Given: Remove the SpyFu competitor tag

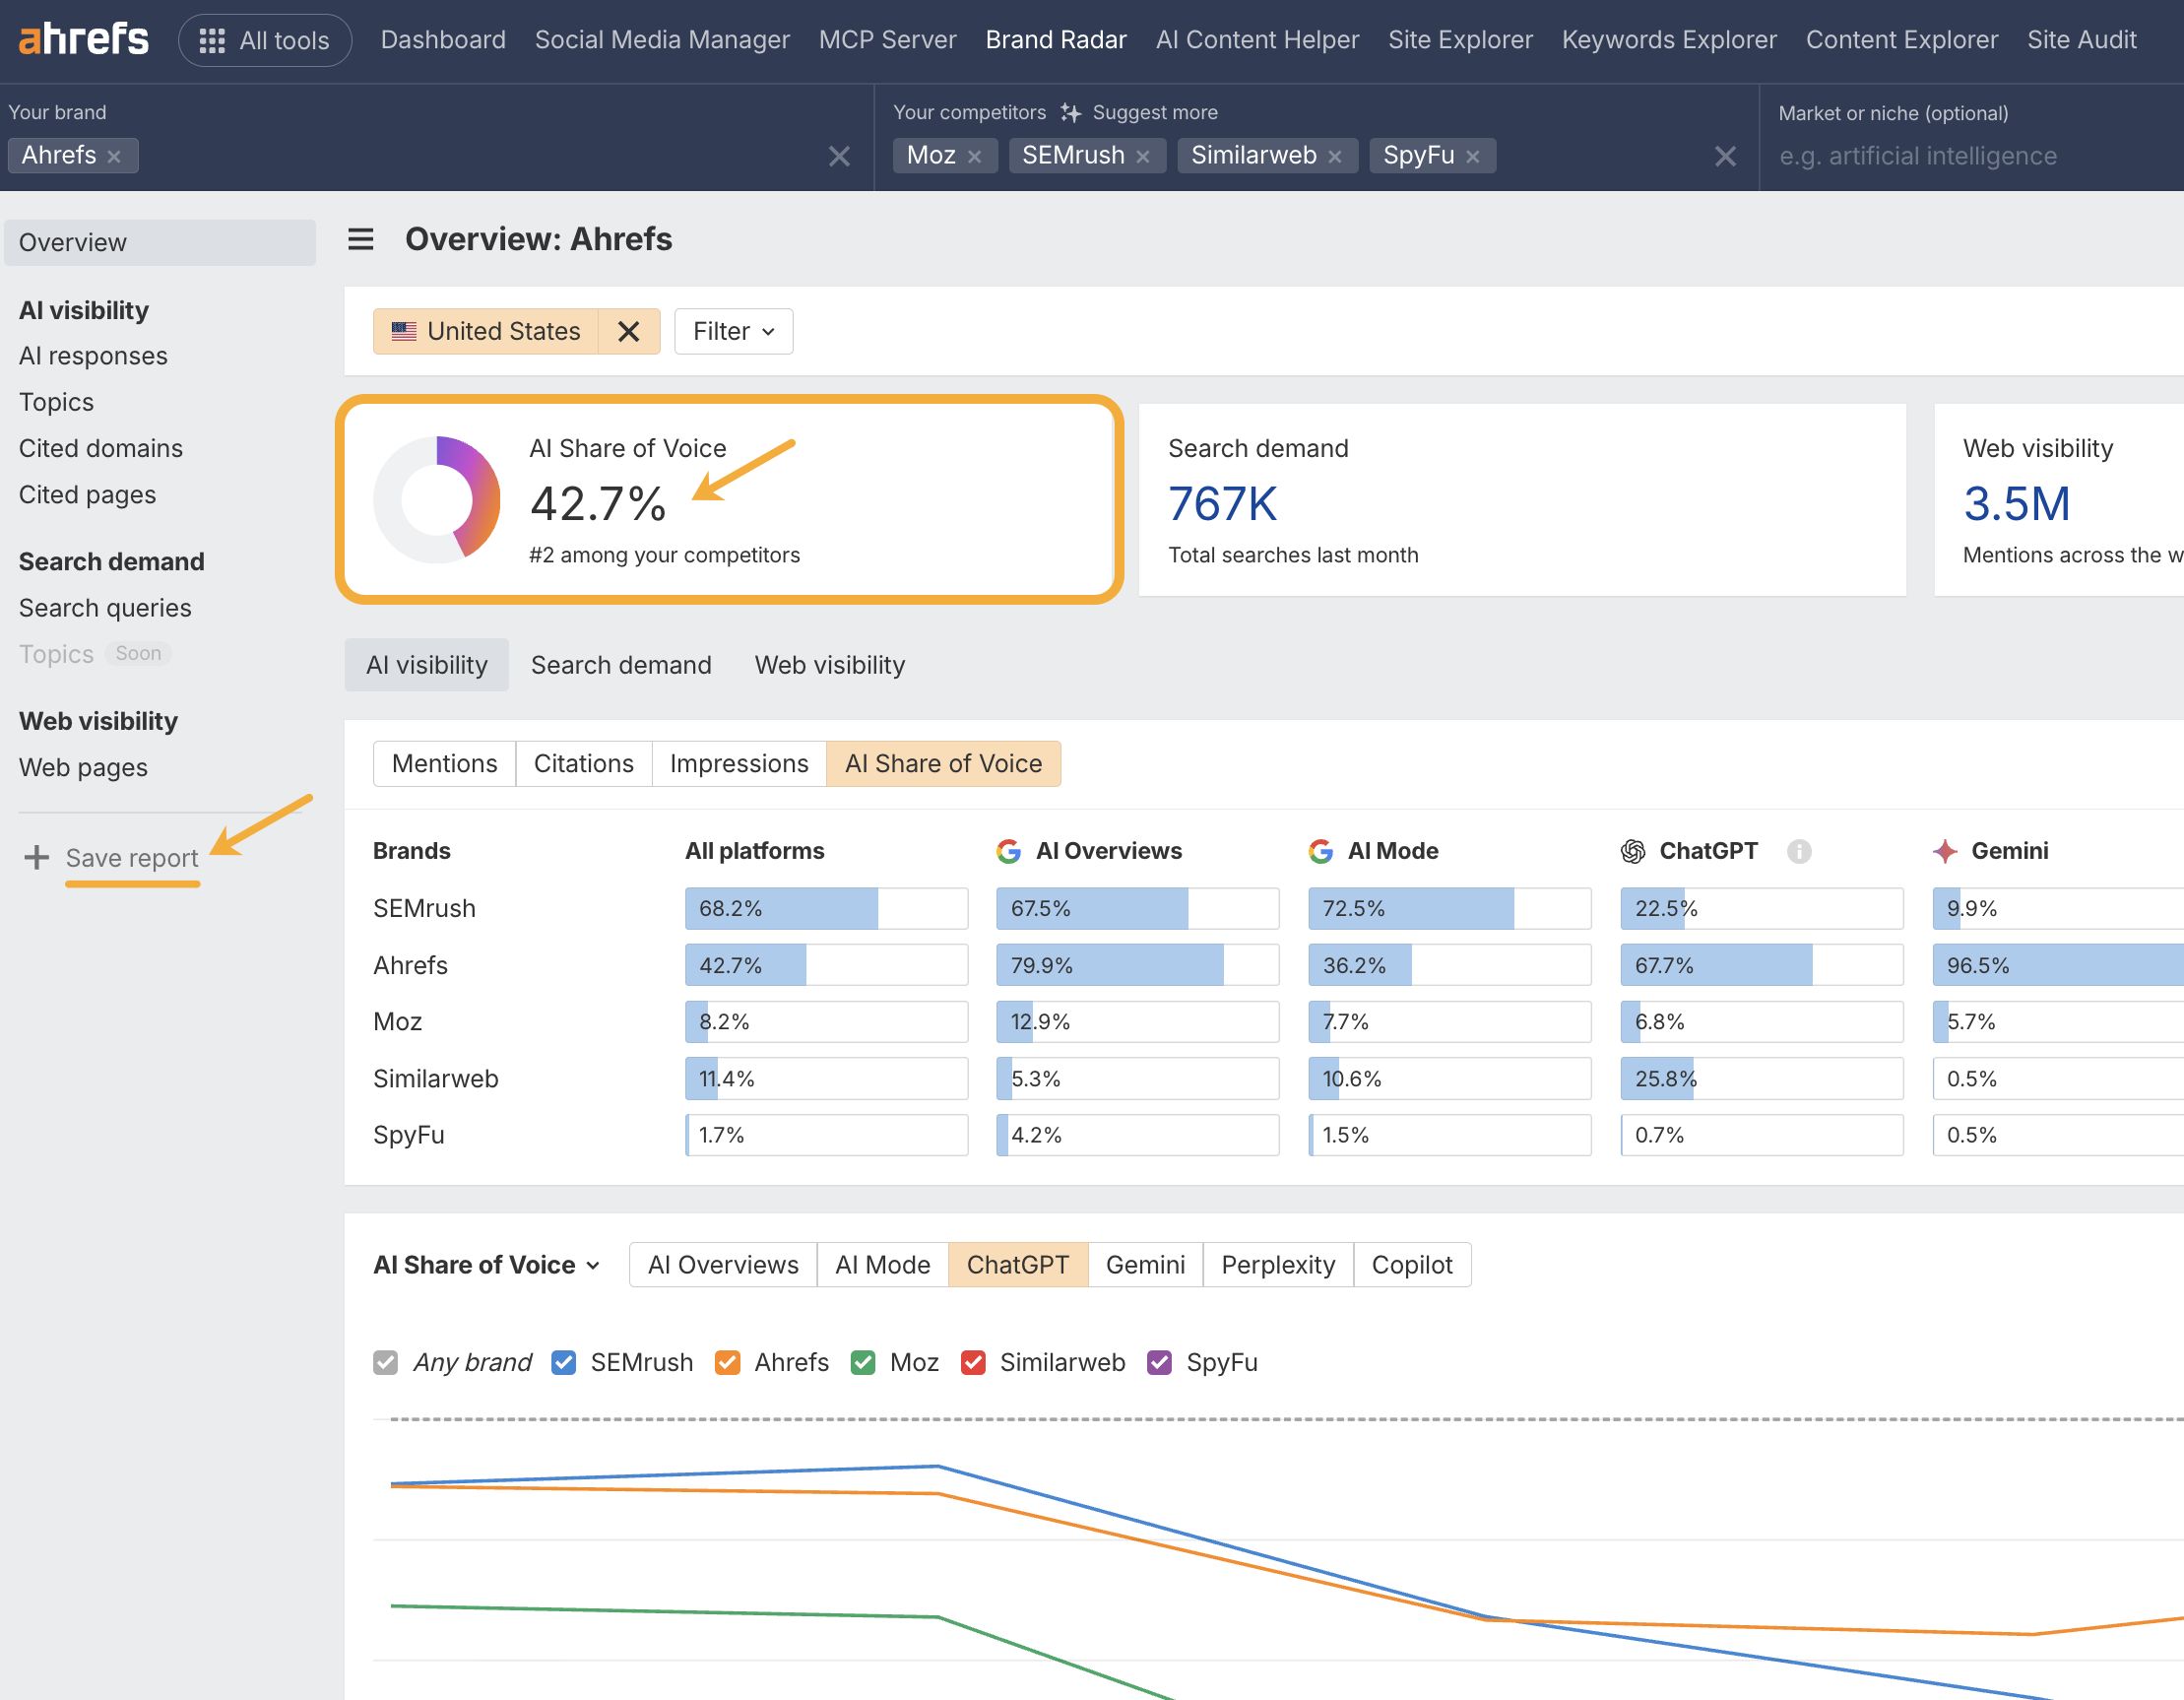Looking at the screenshot, I should pos(1471,156).
